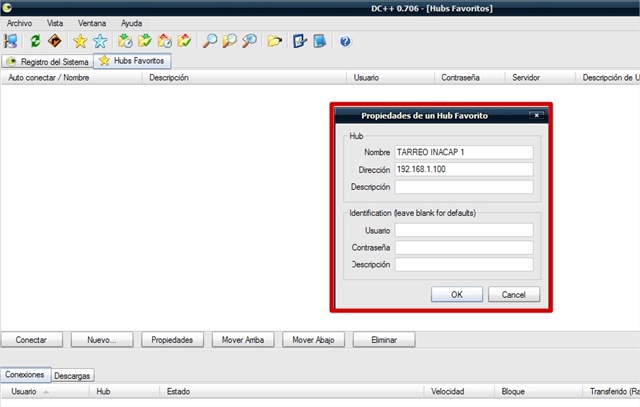Click the Eliminar button
The height and width of the screenshot is (407, 640).
384,340
